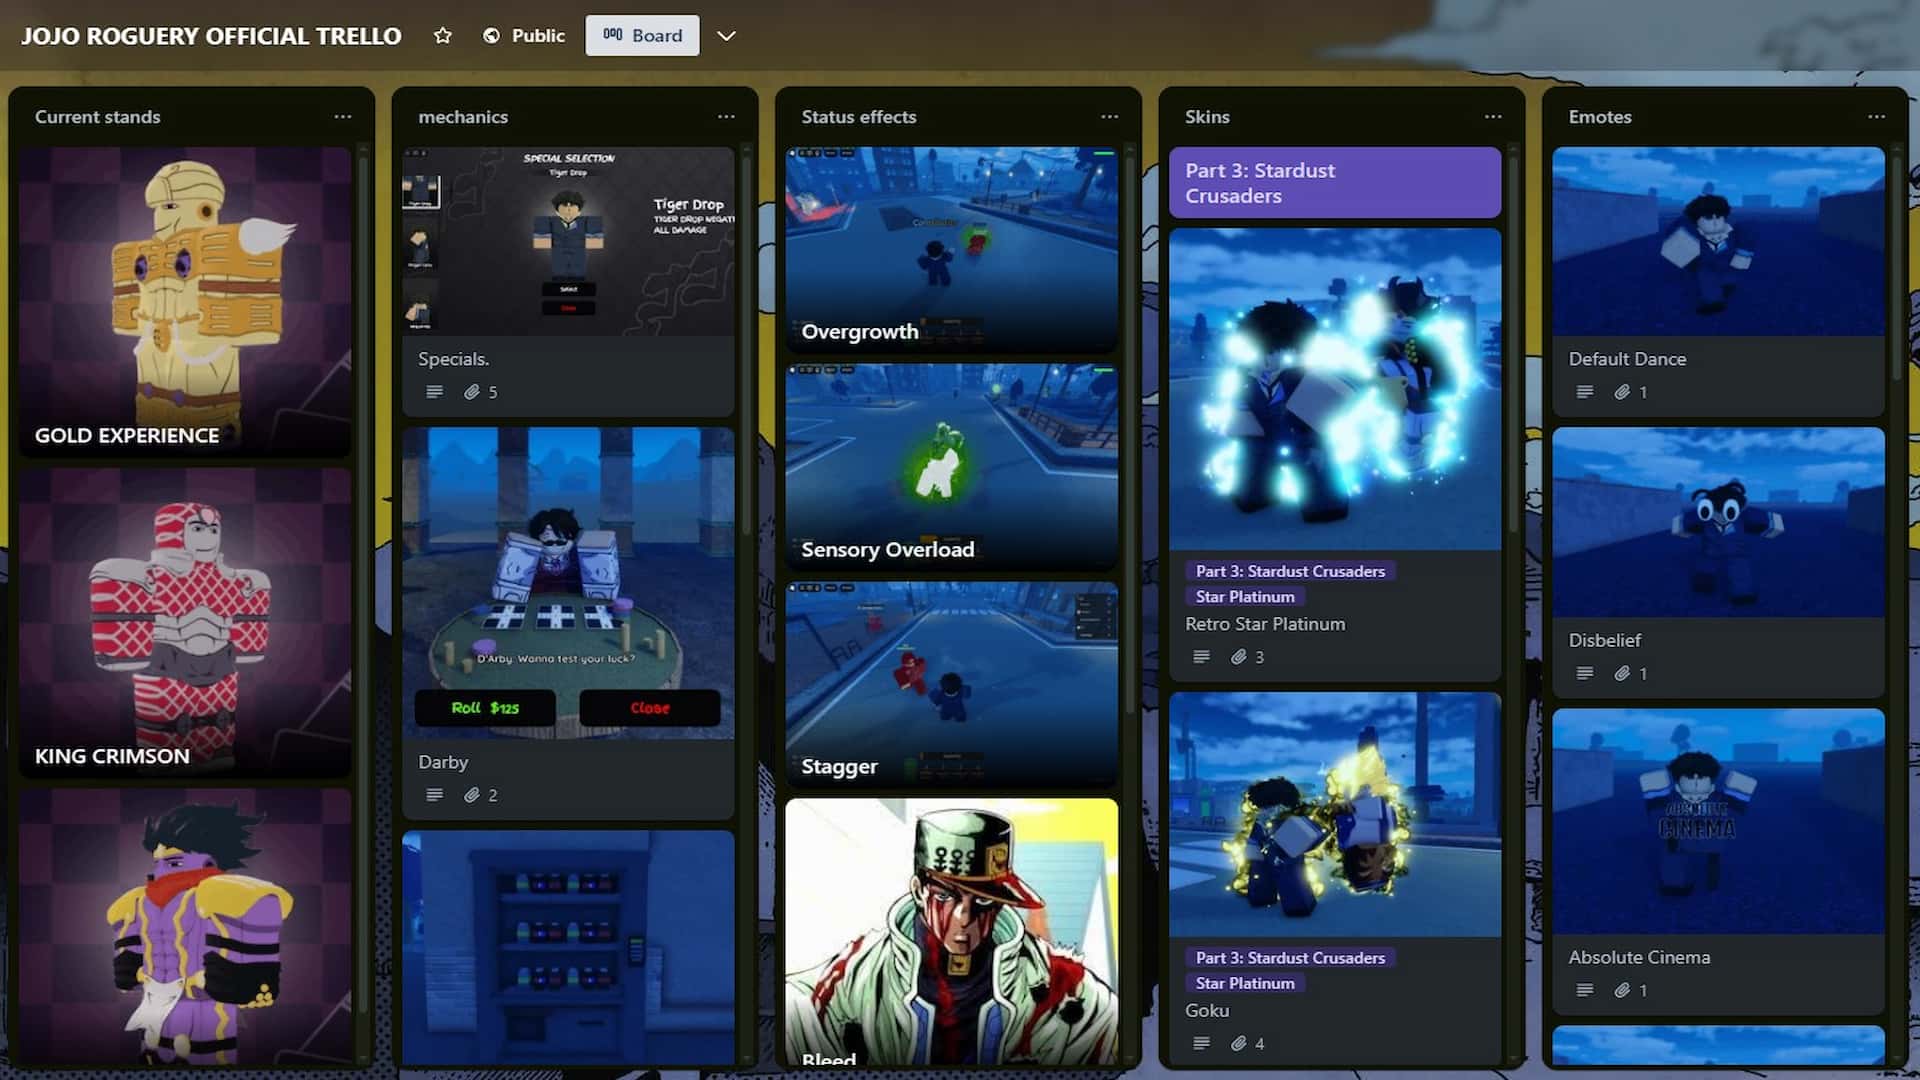Click attachment icon on Specials. card

pos(472,392)
